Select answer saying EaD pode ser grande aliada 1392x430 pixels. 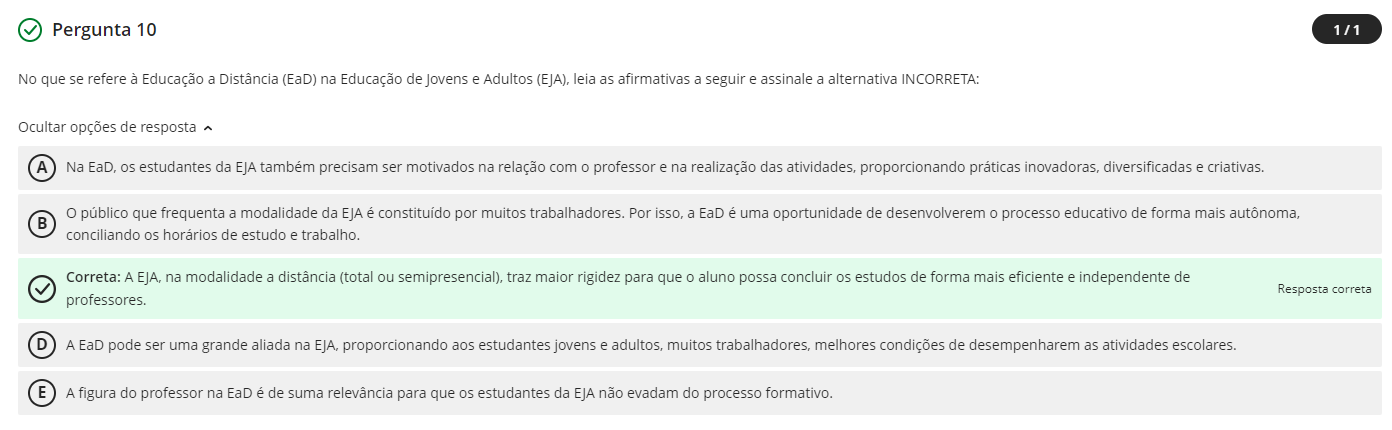click(x=651, y=345)
